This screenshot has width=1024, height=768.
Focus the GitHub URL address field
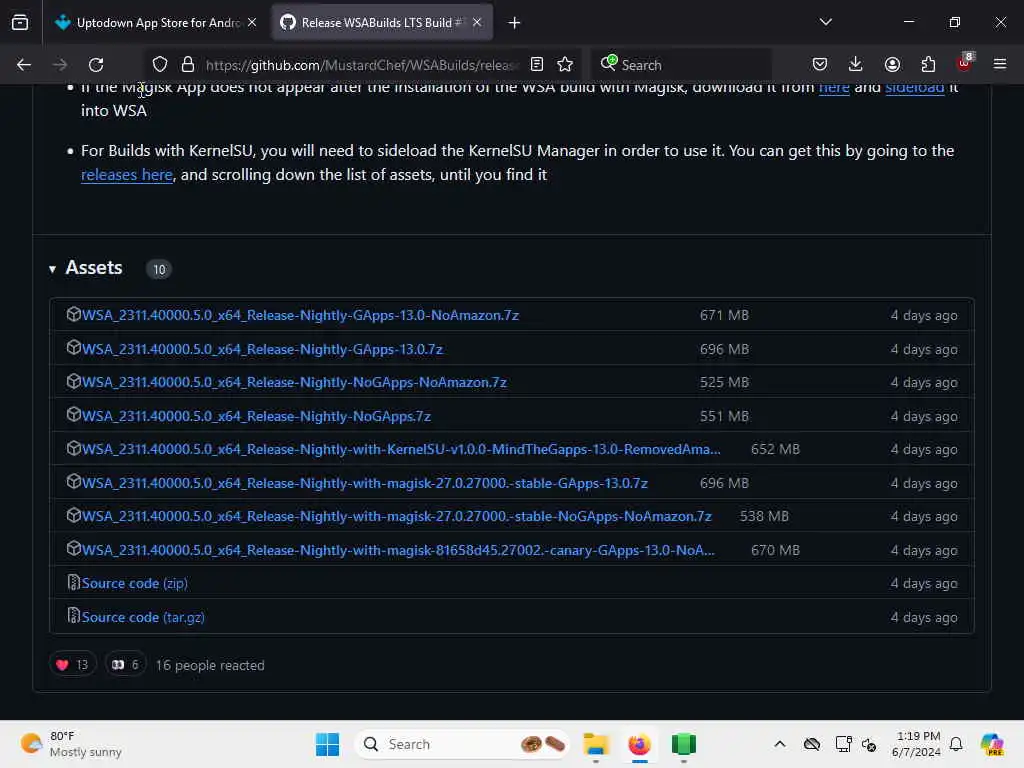point(362,65)
